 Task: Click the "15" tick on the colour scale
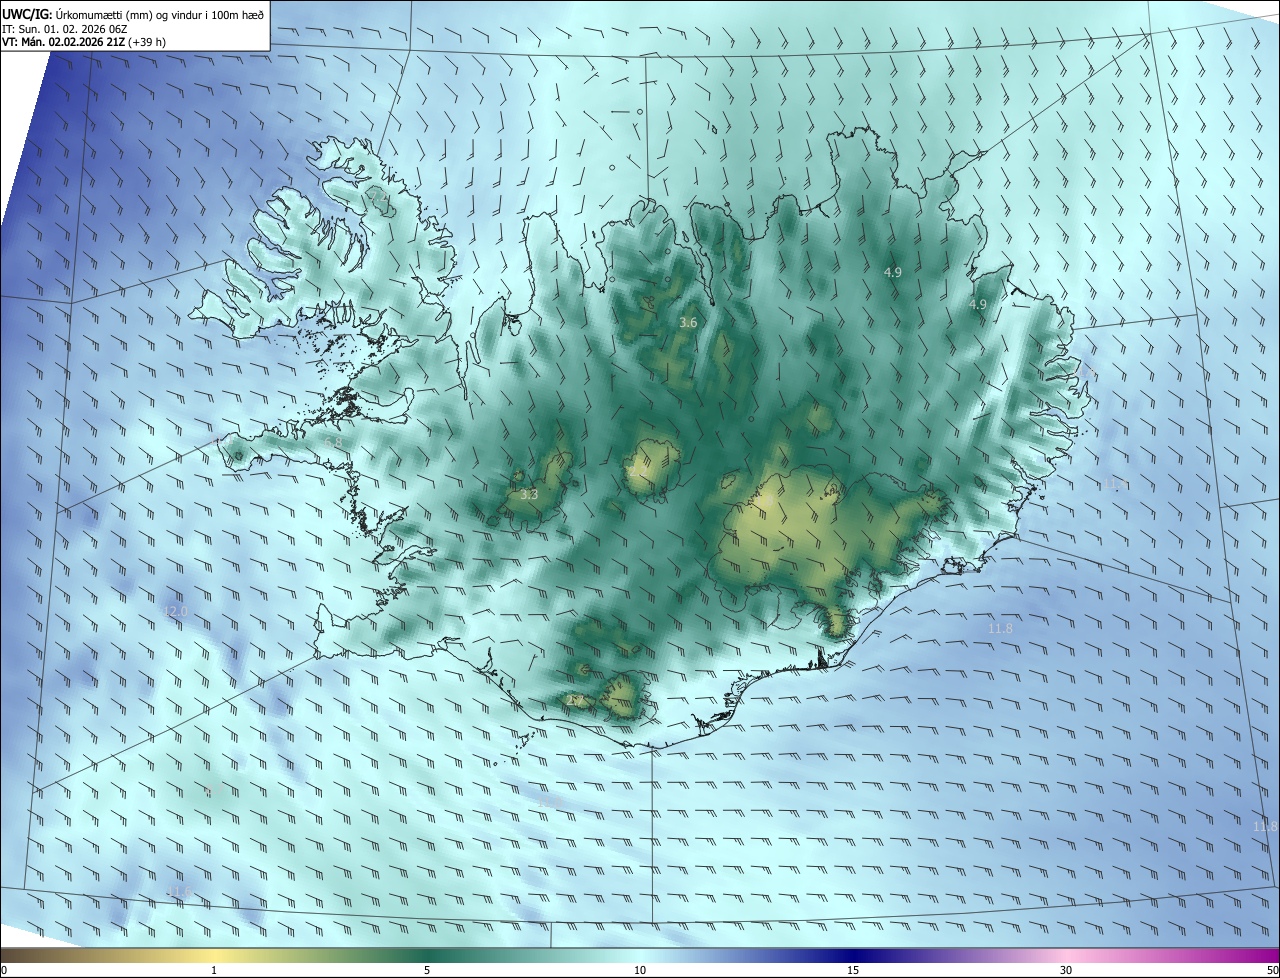coord(853,970)
